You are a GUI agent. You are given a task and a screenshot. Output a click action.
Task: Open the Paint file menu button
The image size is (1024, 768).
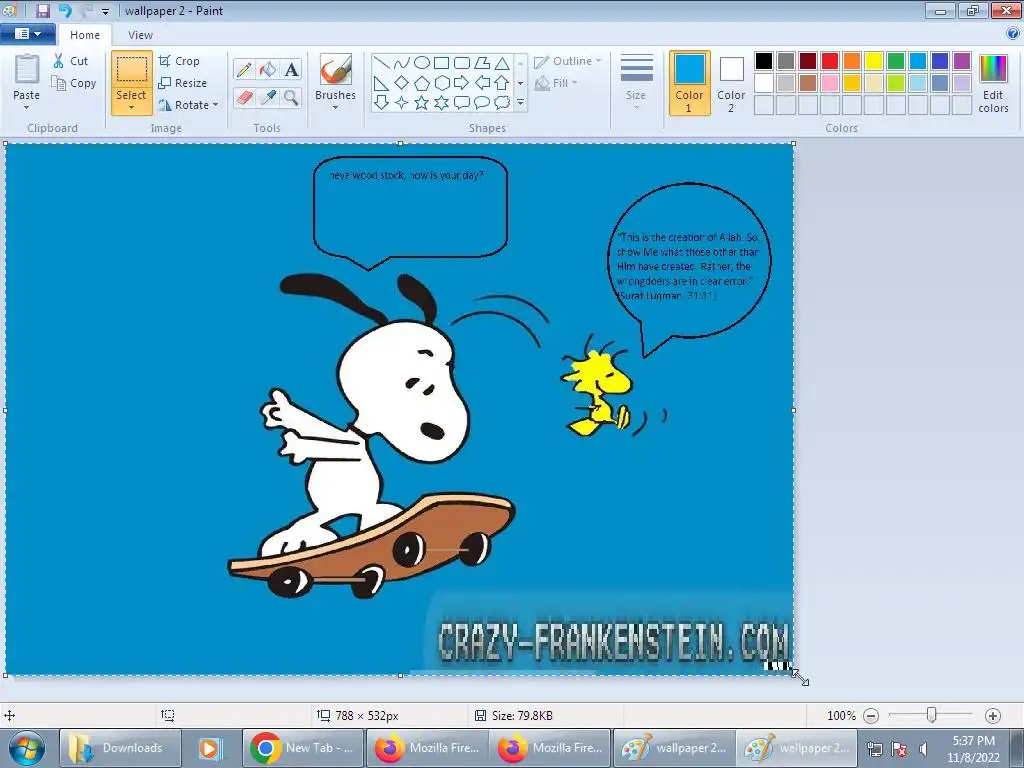(27, 34)
